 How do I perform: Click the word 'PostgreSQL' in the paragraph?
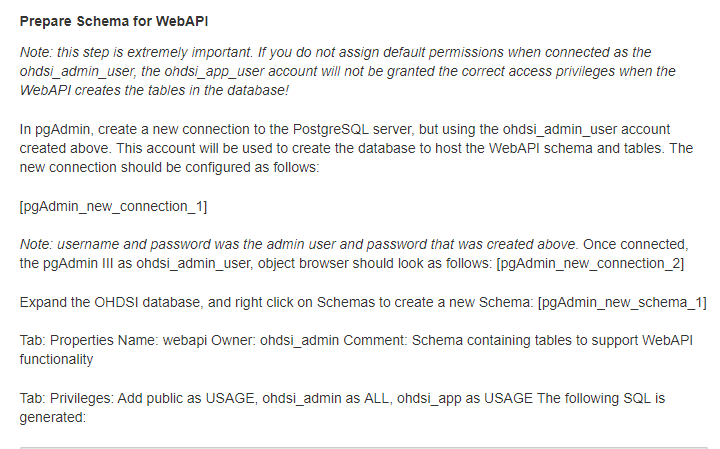pyautogui.click(x=331, y=129)
